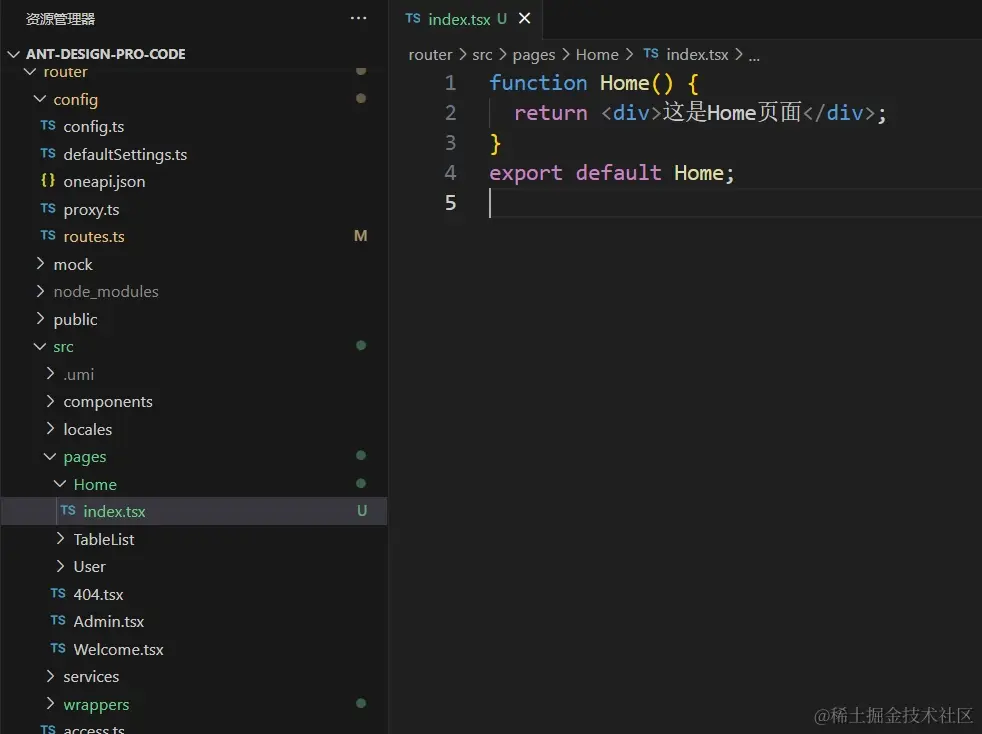Click the src breadcrumb segment
This screenshot has height=734, width=982.
tap(482, 55)
